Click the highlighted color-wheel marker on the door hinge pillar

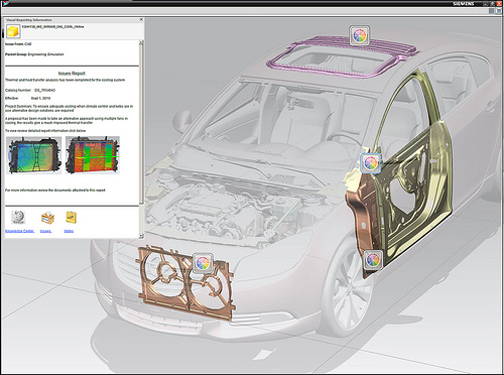371,163
